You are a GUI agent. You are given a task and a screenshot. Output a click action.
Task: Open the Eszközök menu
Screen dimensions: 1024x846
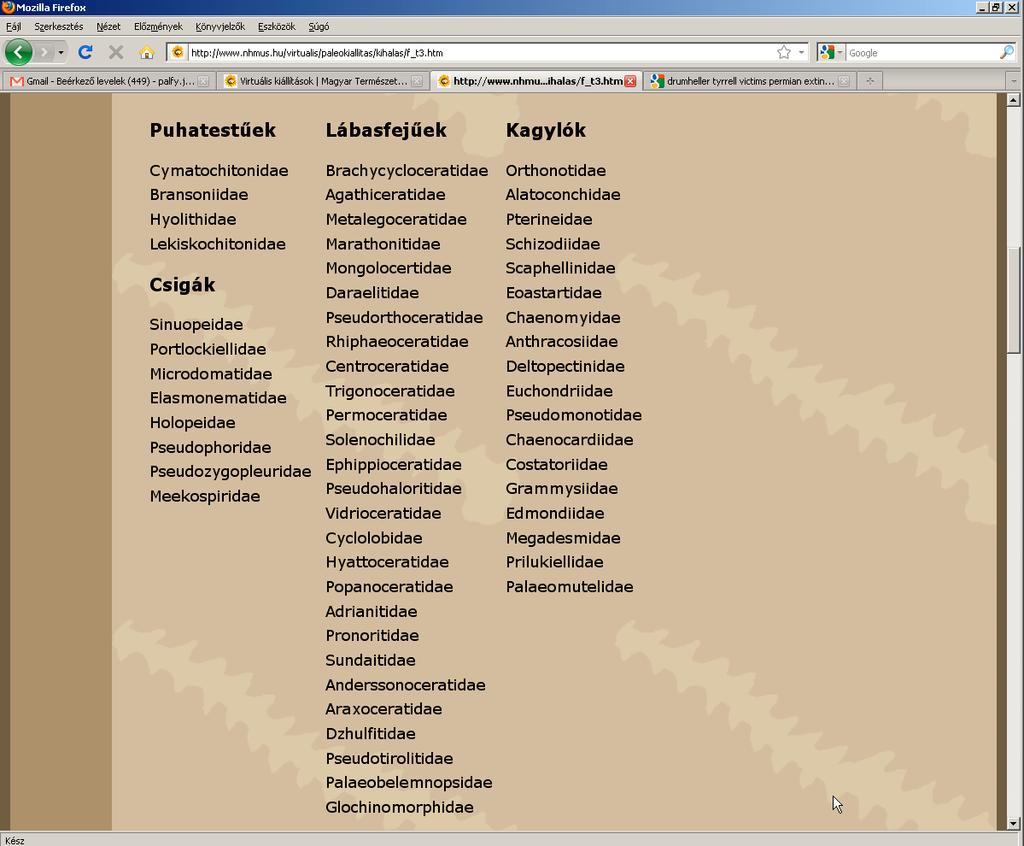[x=276, y=27]
